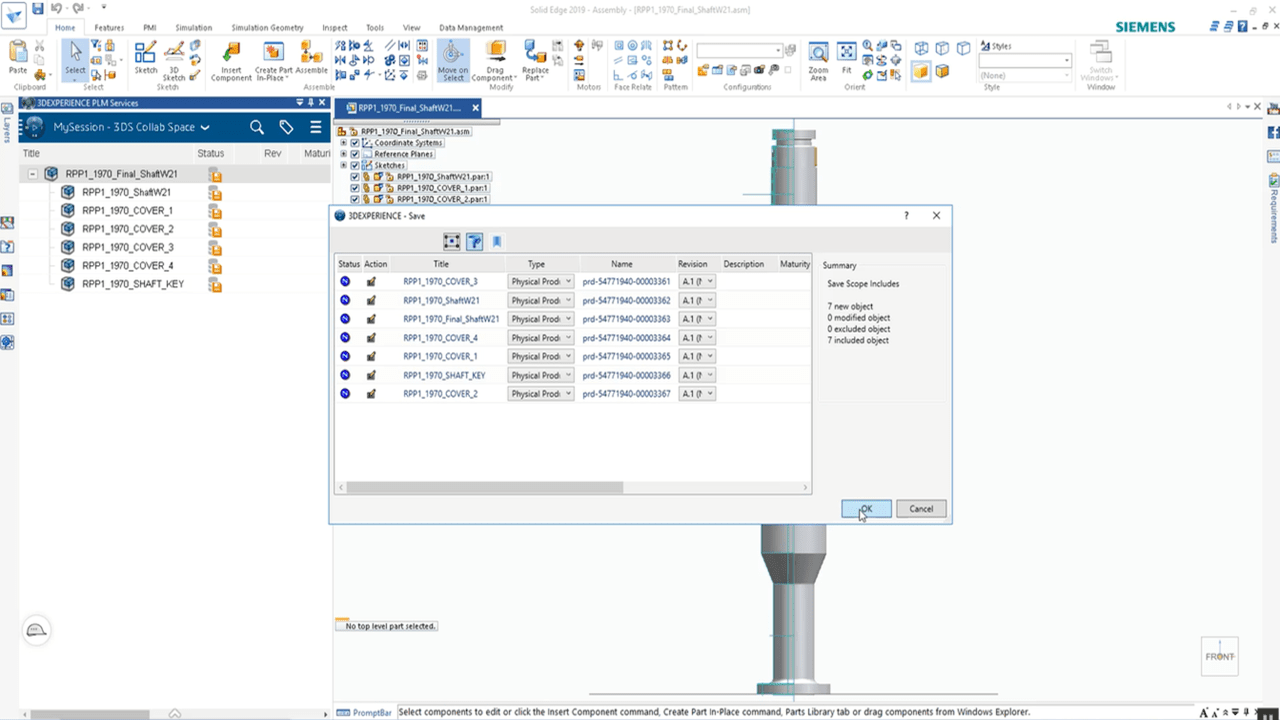Click the status icon of RPP1_1970_SHAFT_KEY in PLM panel
Screen dimensions: 1280x720
pyautogui.click(x=214, y=284)
